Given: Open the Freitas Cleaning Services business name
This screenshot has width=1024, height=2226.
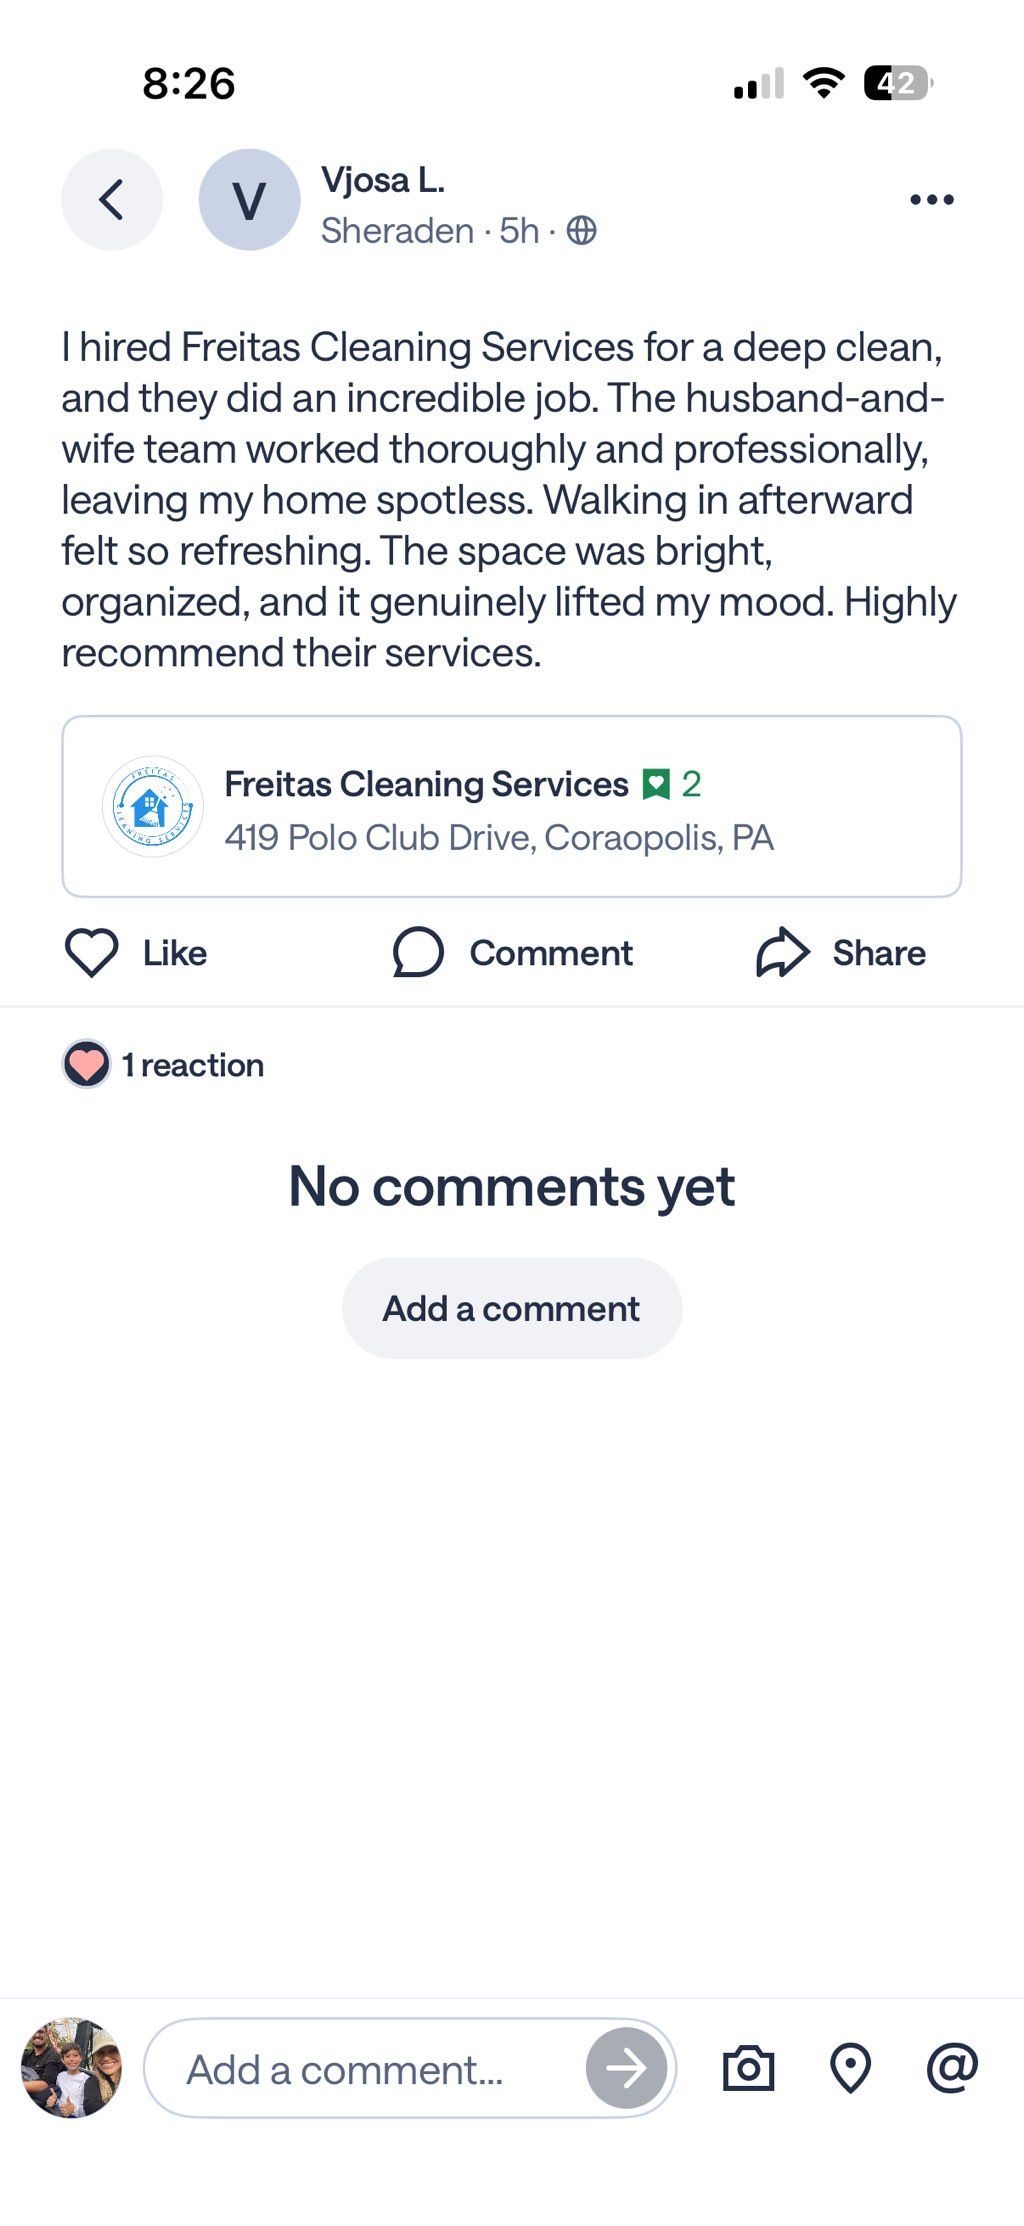Looking at the screenshot, I should click(x=426, y=784).
